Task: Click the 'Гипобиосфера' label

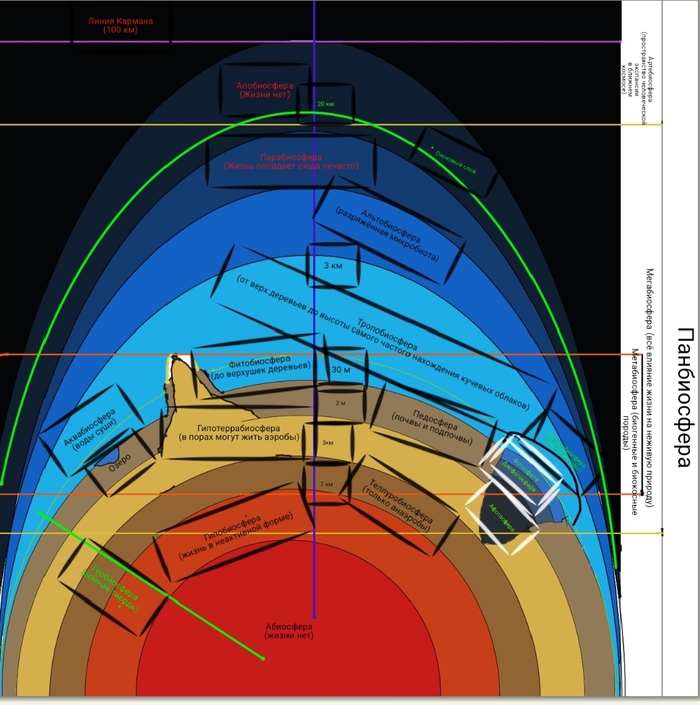Action: pyautogui.click(x=232, y=530)
